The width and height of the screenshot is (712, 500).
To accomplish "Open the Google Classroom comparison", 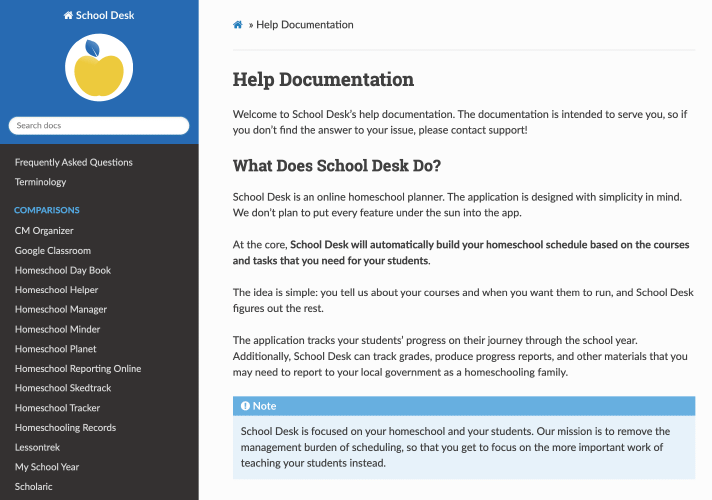I will coord(53,251).
